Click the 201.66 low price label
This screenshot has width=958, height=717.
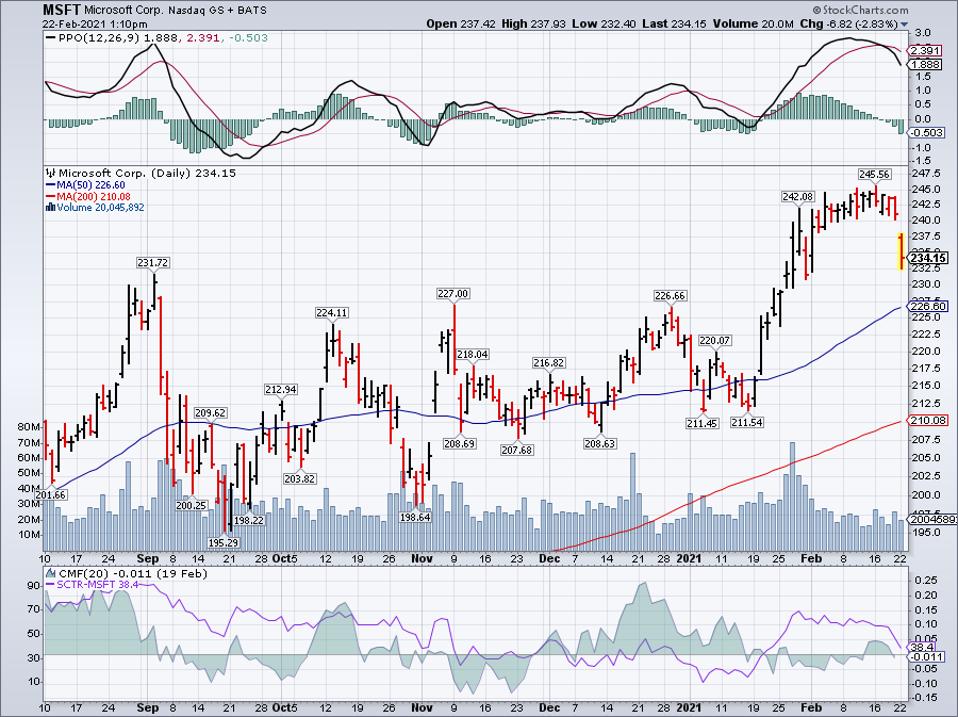coord(51,495)
